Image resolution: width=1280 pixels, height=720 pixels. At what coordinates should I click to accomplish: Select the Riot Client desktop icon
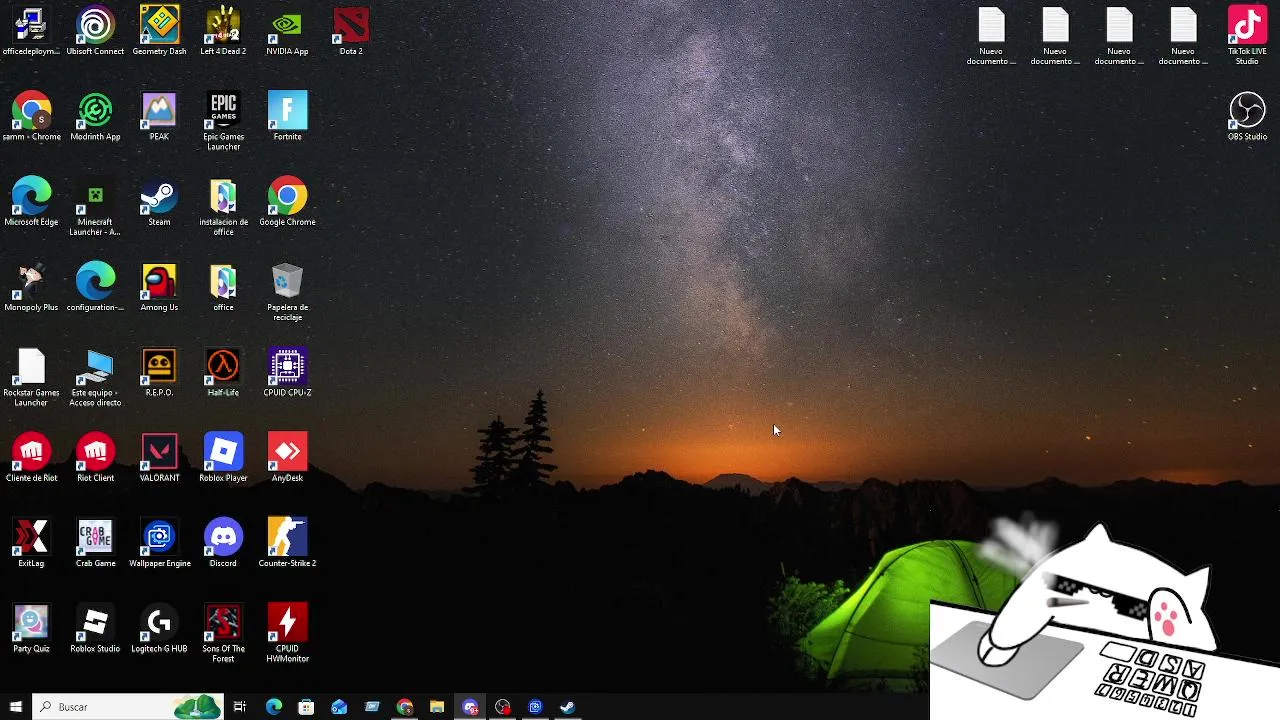(95, 458)
